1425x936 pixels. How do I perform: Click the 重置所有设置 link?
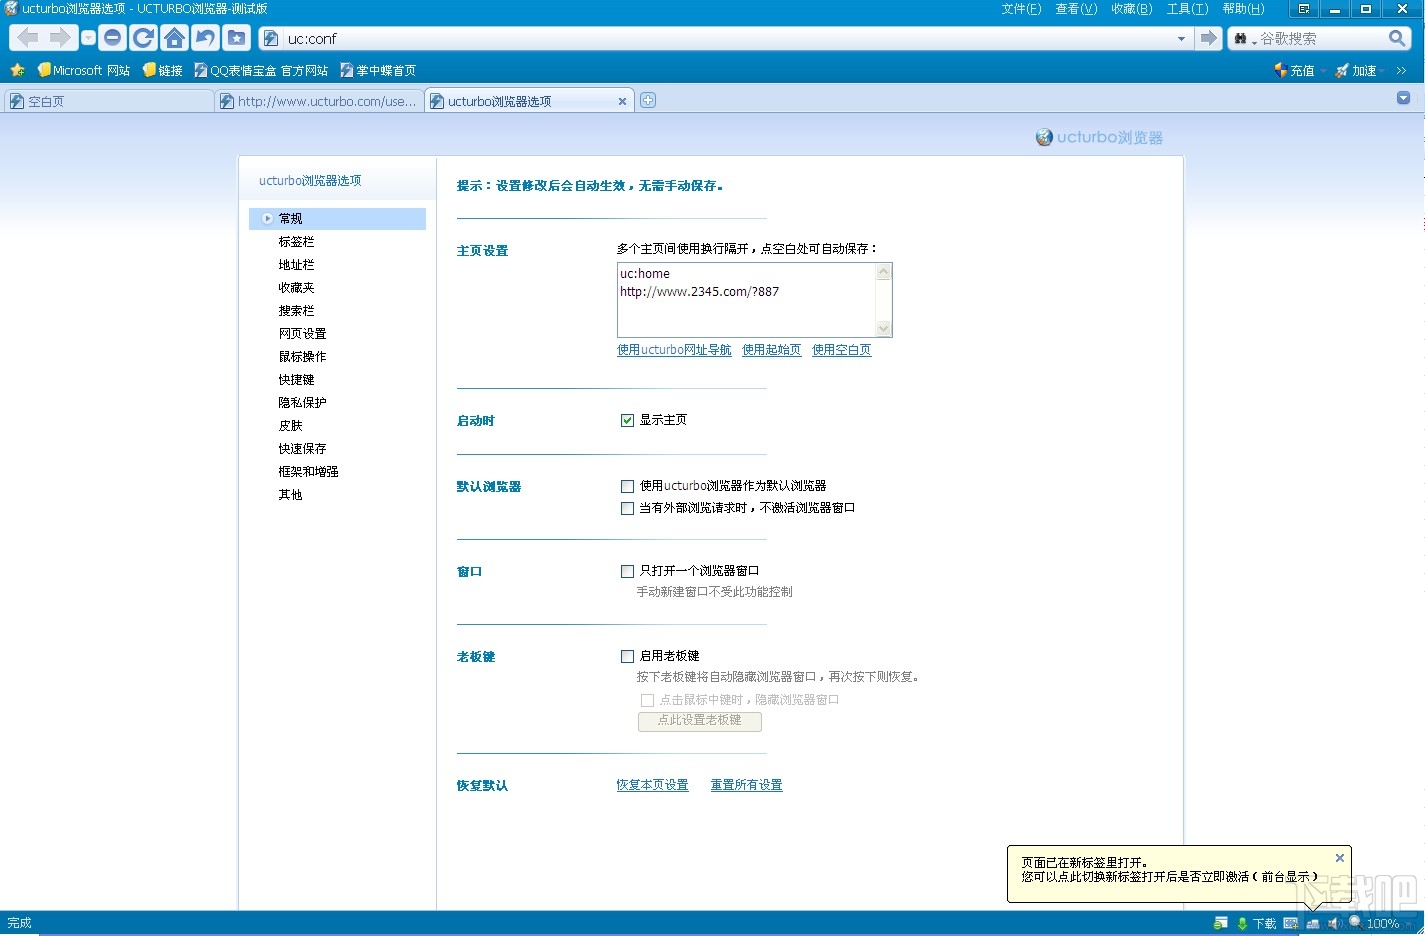tap(746, 785)
